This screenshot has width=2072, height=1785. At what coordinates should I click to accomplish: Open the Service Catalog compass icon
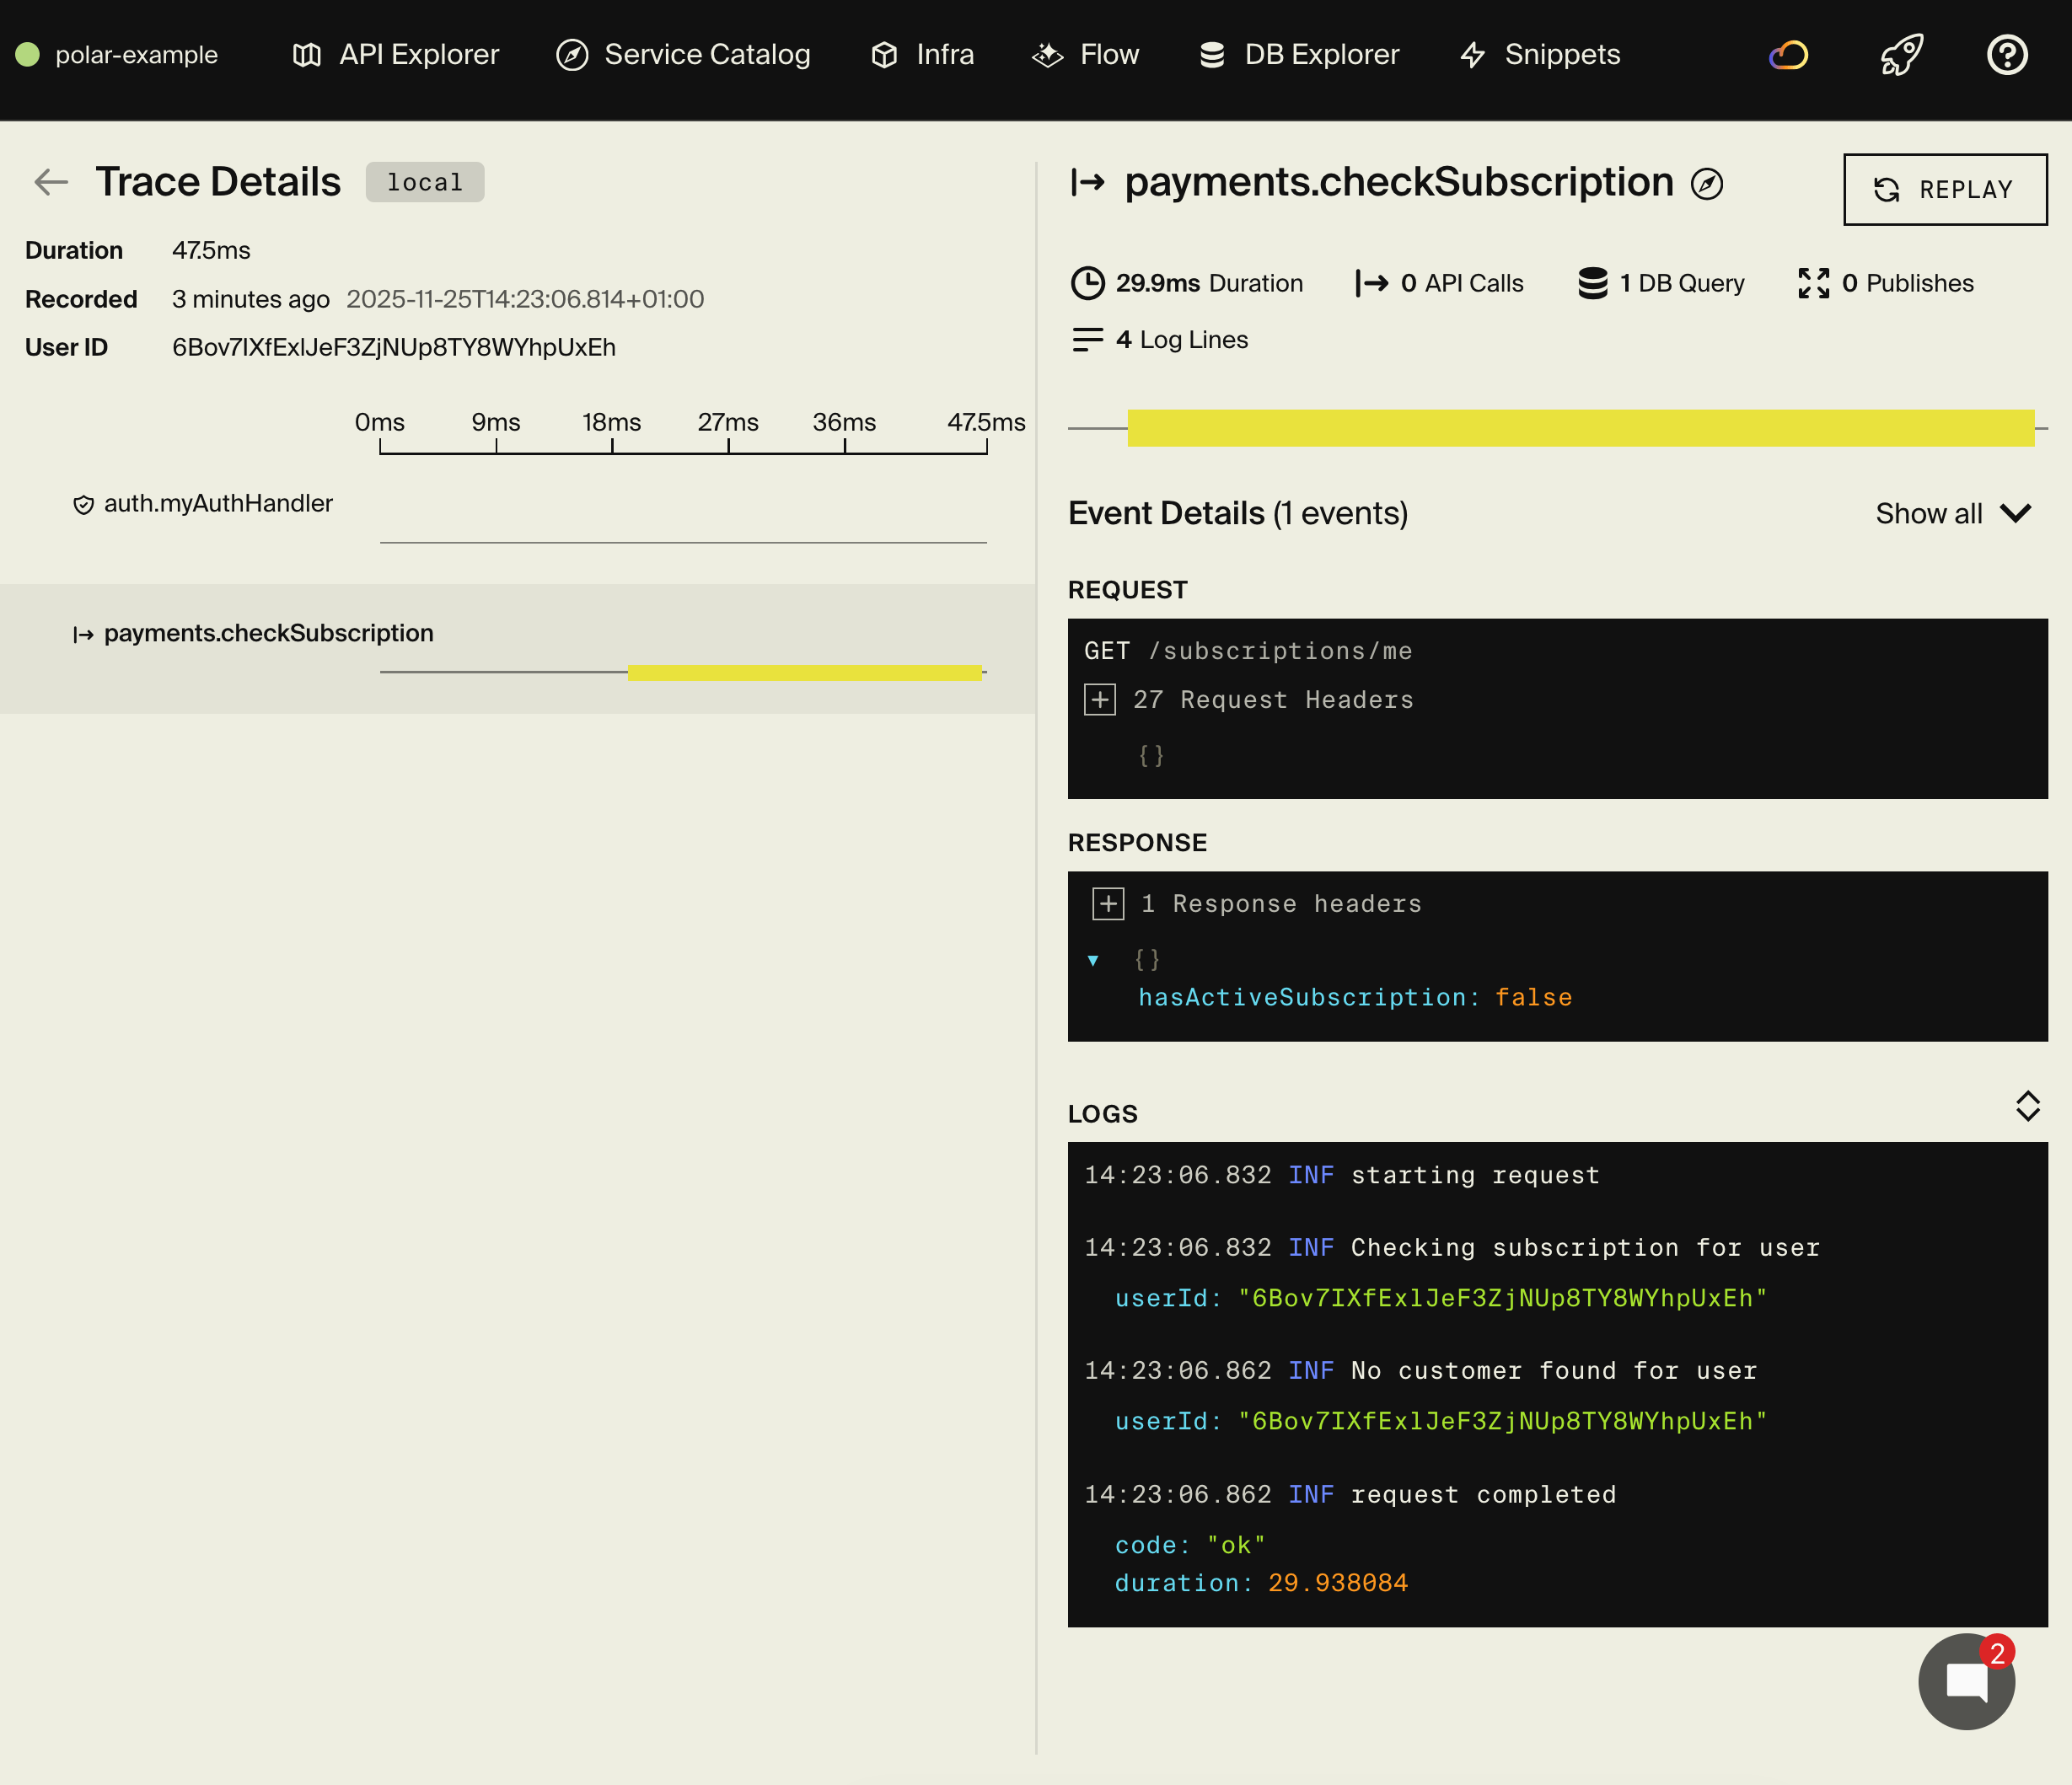(x=570, y=55)
